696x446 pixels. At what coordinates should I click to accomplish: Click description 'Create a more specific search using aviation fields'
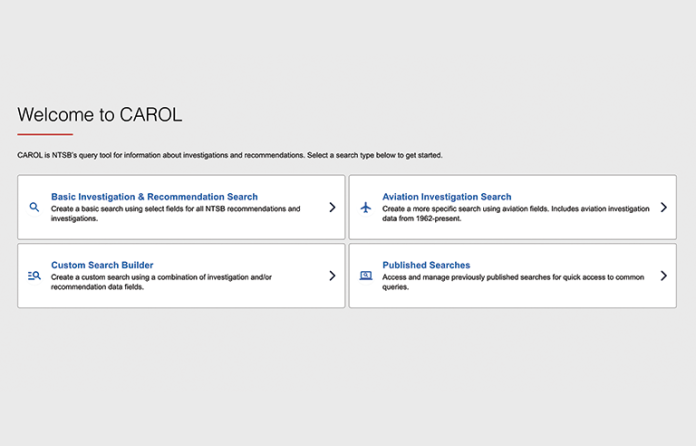[x=516, y=213]
